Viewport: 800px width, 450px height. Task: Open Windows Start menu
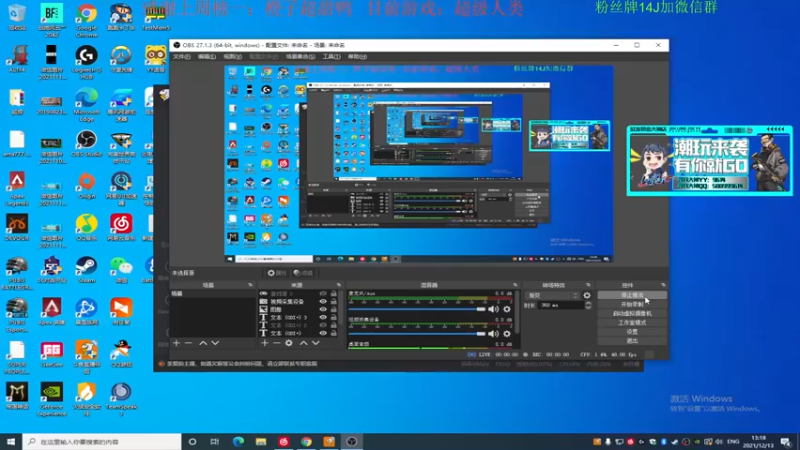(x=11, y=441)
